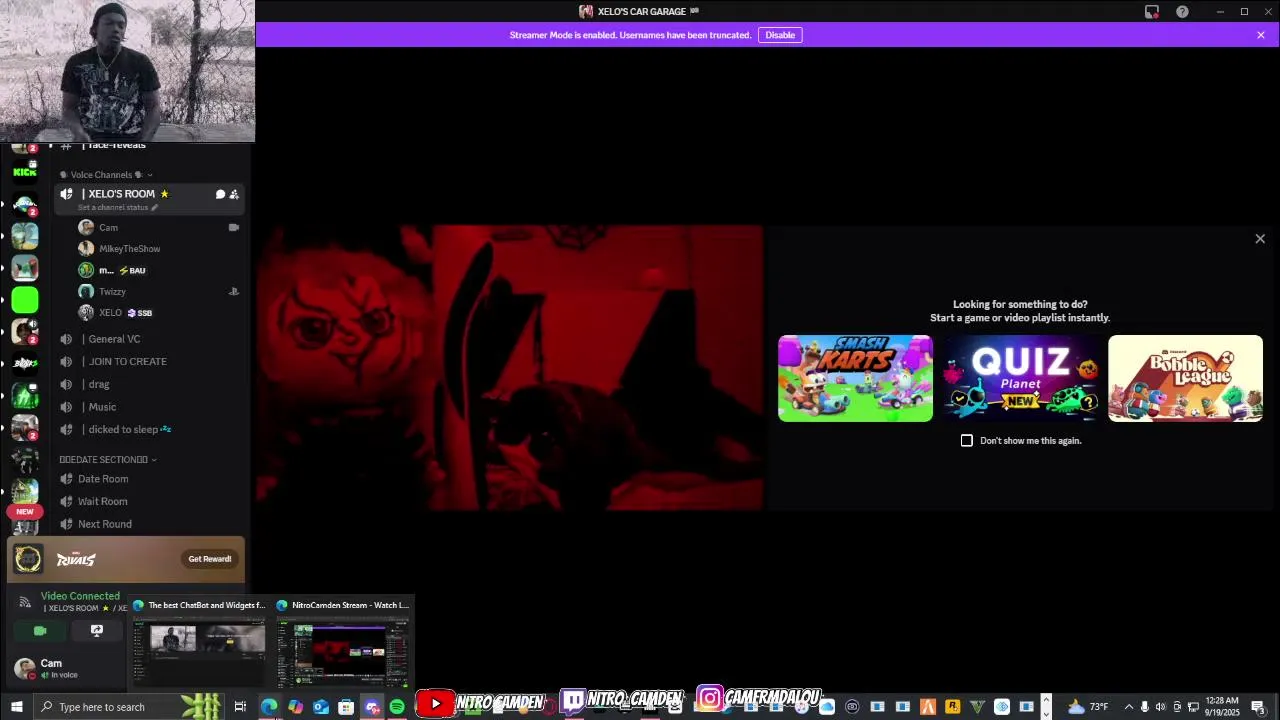The image size is (1280, 720).
Task: Open Discord taskbar icon
Action: [372, 707]
